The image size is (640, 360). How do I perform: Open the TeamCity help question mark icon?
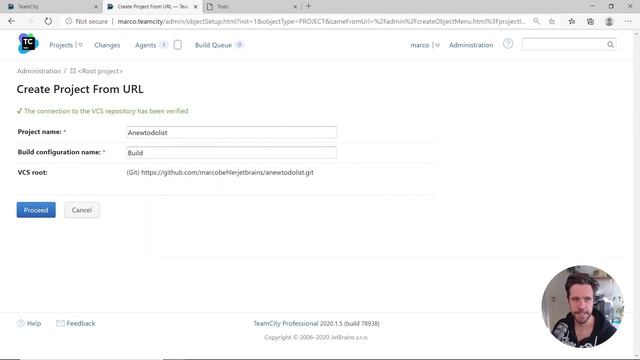[x=508, y=44]
